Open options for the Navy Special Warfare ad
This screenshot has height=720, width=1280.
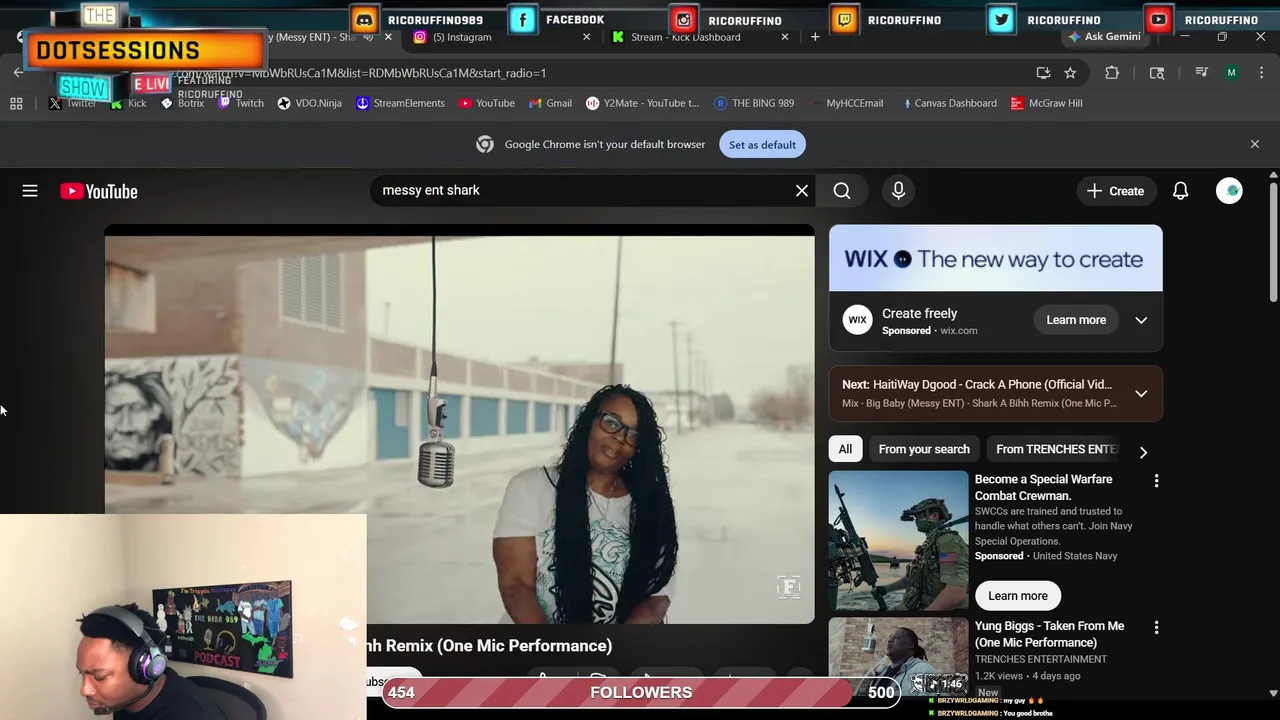(x=1156, y=481)
